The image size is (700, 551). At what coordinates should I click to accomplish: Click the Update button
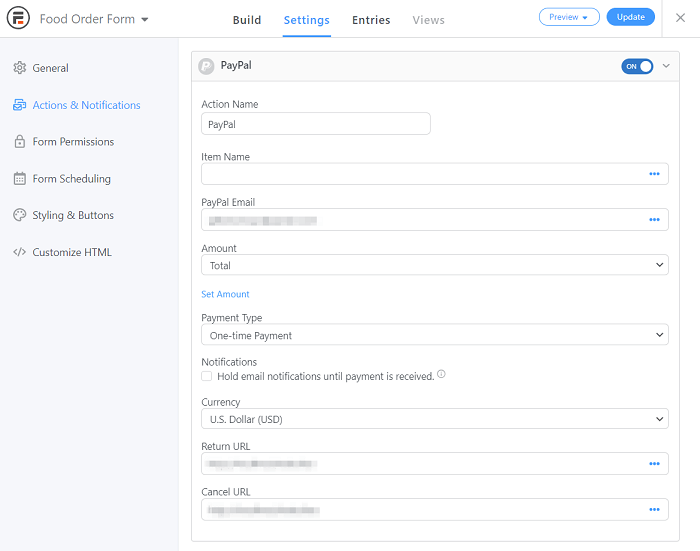tap(630, 17)
